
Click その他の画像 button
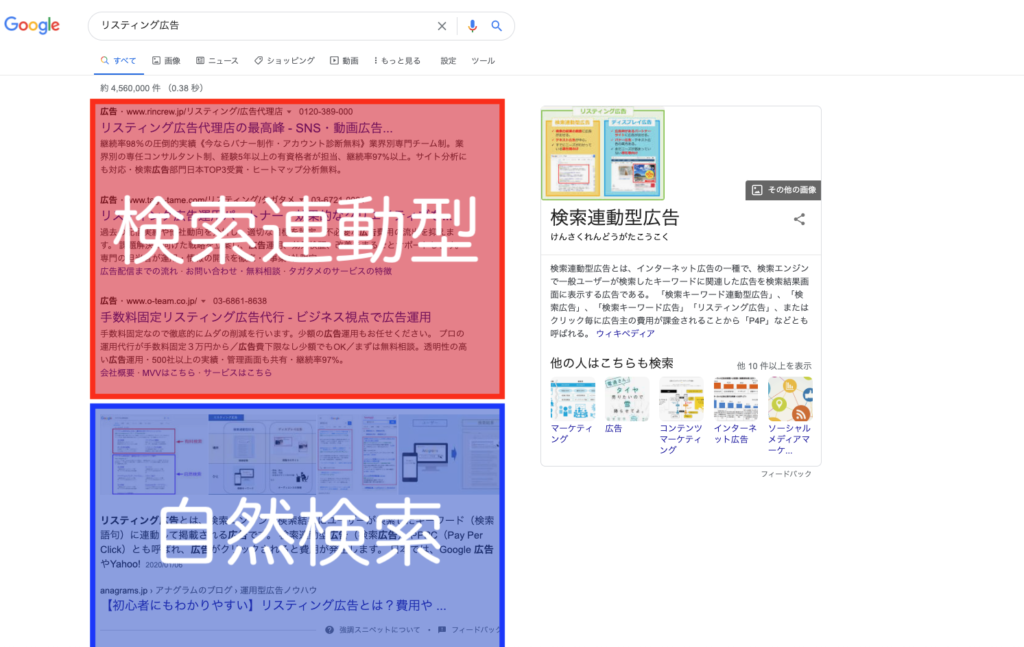[x=783, y=190]
